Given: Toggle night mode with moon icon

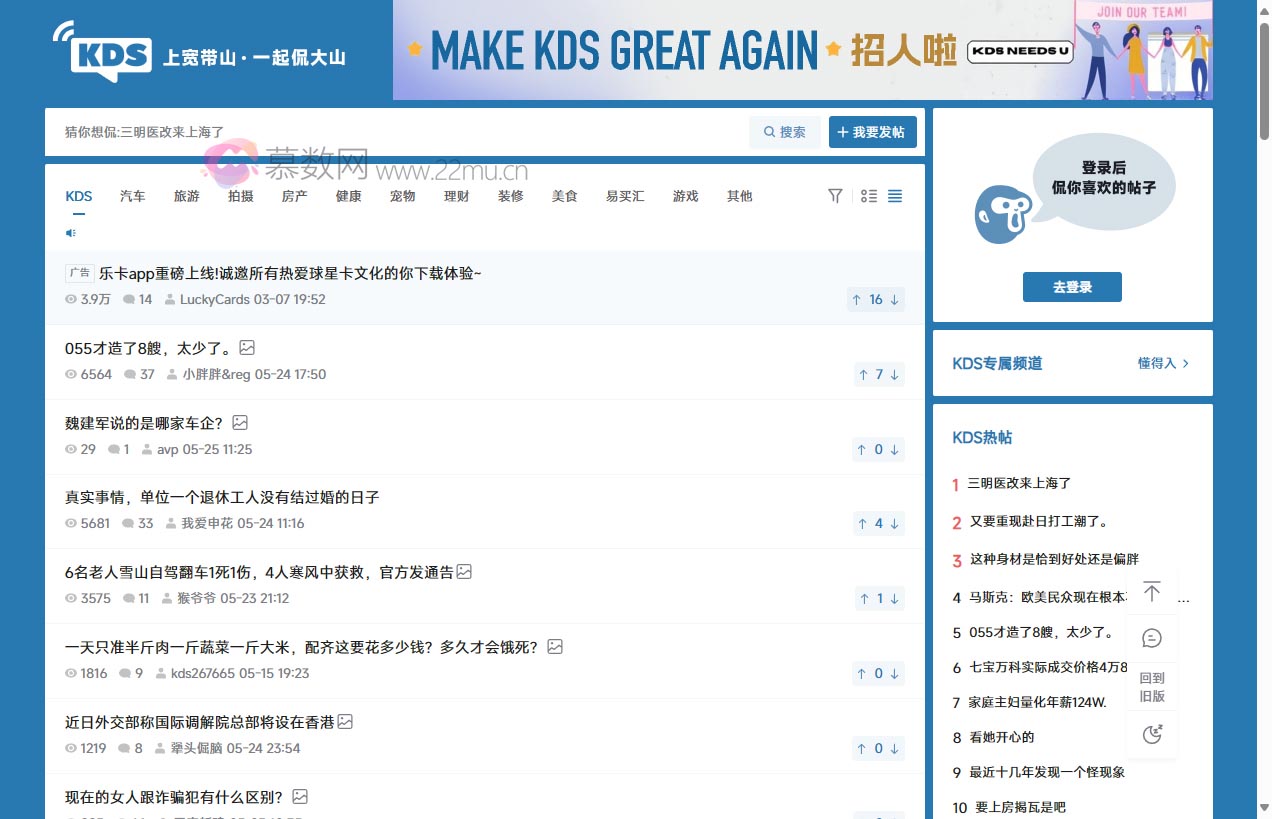Looking at the screenshot, I should [1152, 734].
